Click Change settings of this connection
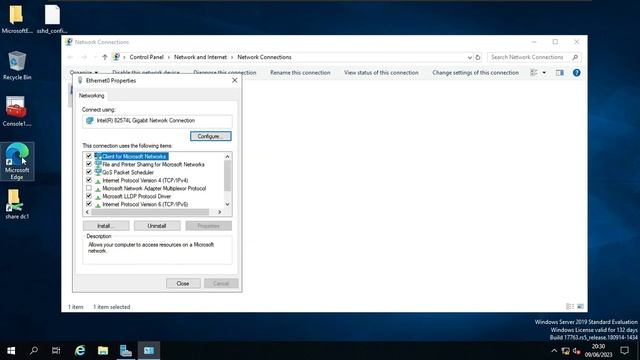 click(x=475, y=73)
